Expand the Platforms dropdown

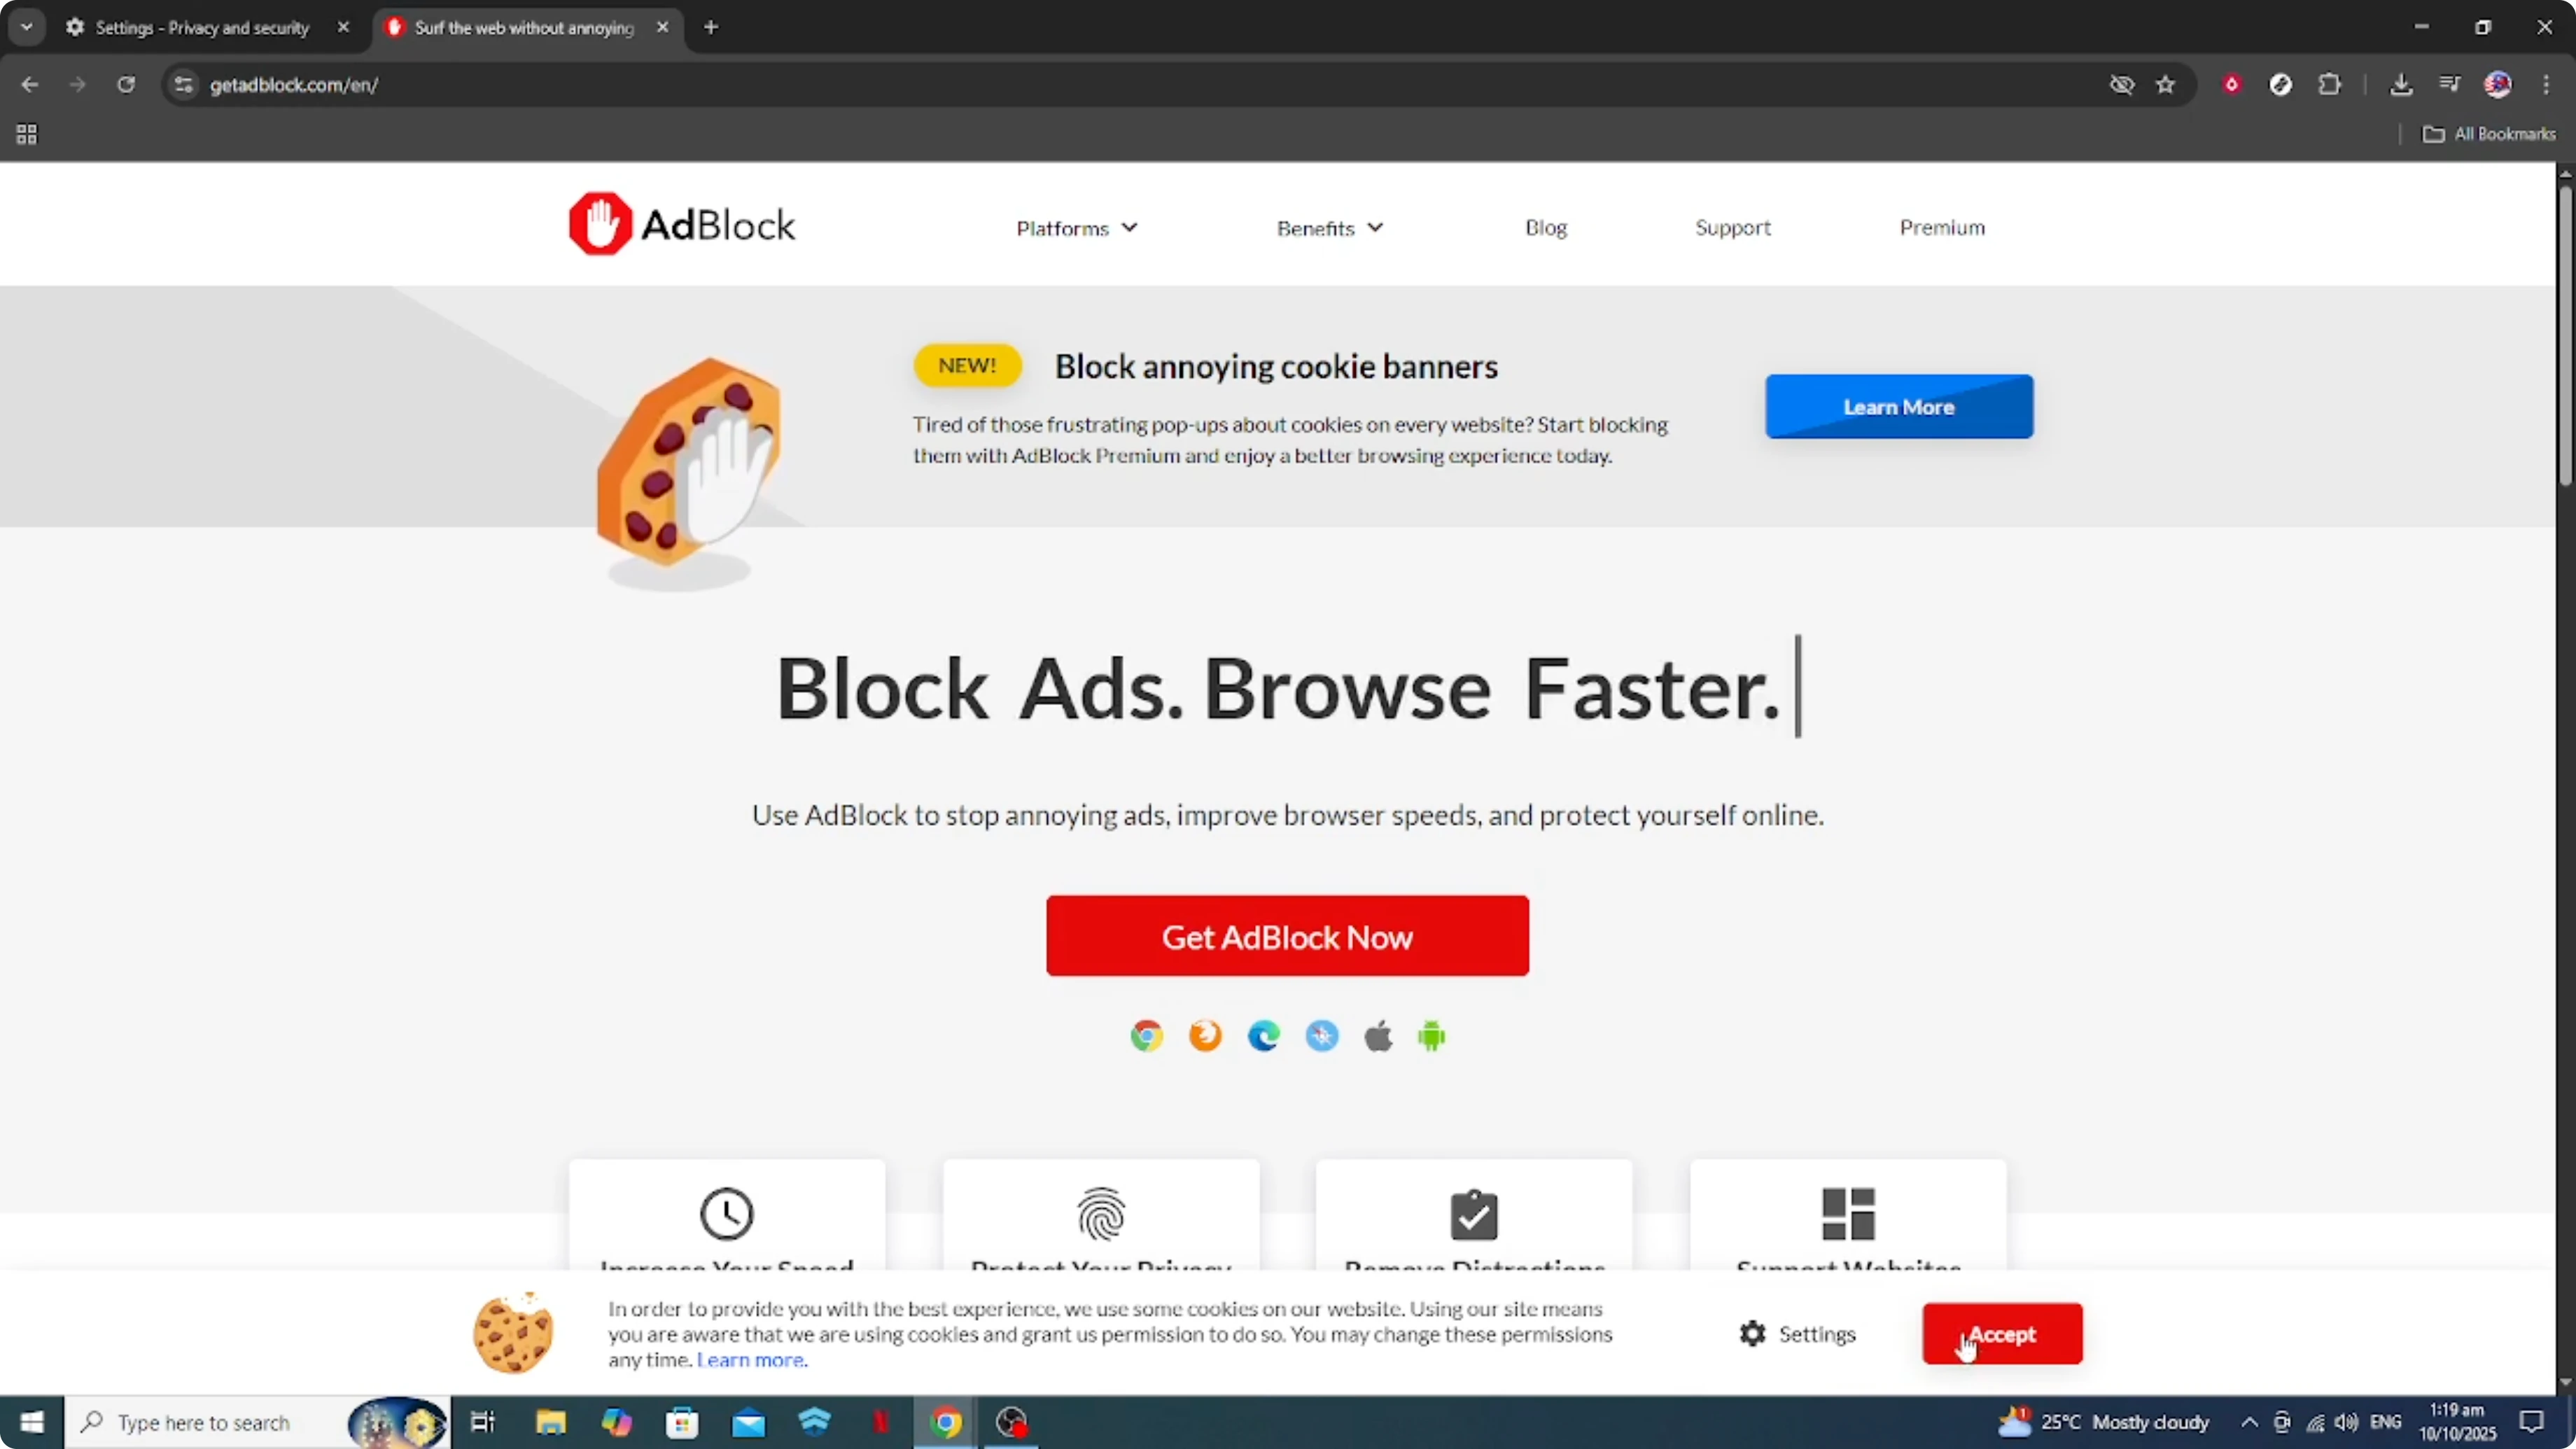pyautogui.click(x=1076, y=227)
